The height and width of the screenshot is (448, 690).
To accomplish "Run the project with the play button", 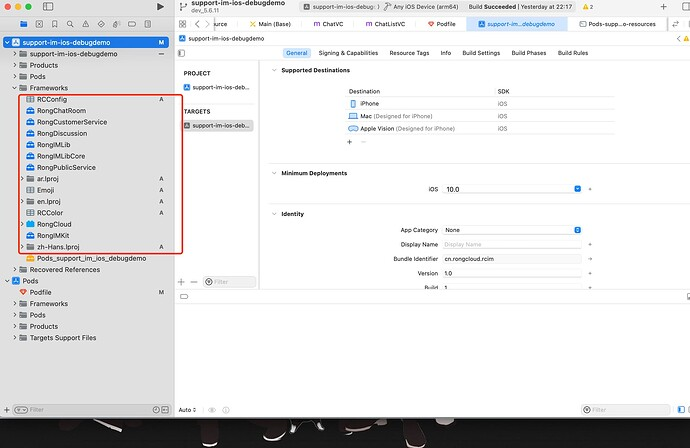I will (161, 7).
